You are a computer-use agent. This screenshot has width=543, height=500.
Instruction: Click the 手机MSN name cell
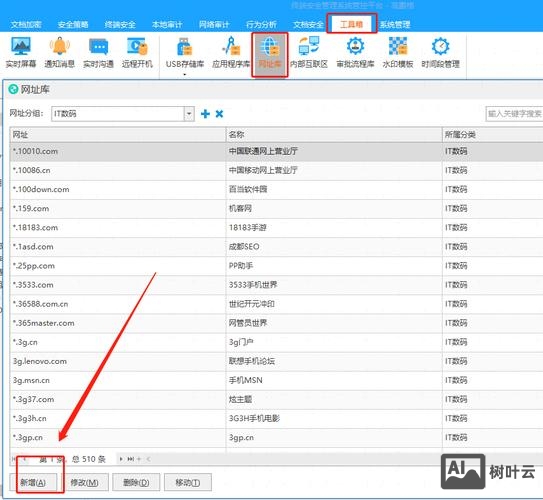tap(334, 380)
